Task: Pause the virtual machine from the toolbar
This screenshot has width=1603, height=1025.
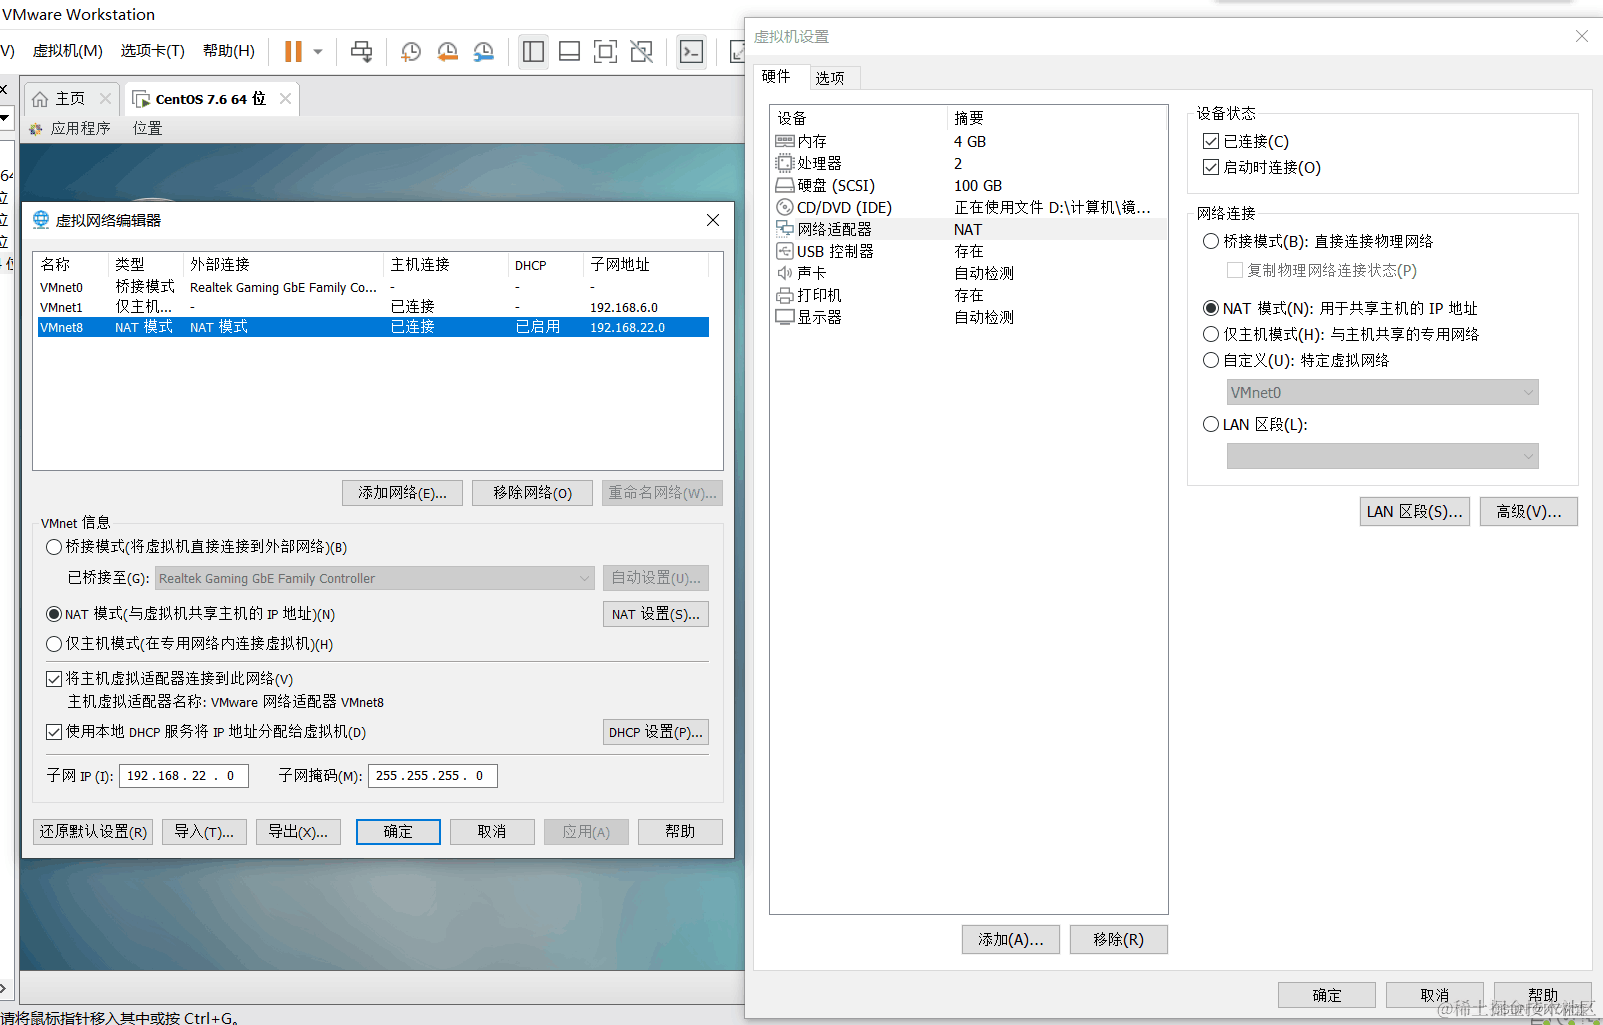Action: [293, 51]
